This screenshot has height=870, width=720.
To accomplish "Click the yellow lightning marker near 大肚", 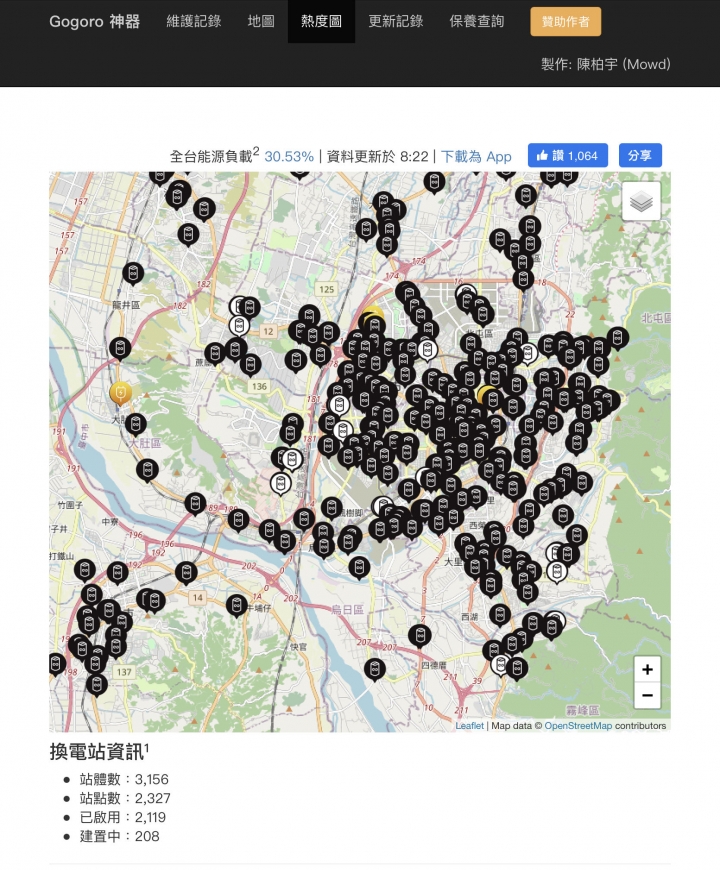I will click(120, 393).
